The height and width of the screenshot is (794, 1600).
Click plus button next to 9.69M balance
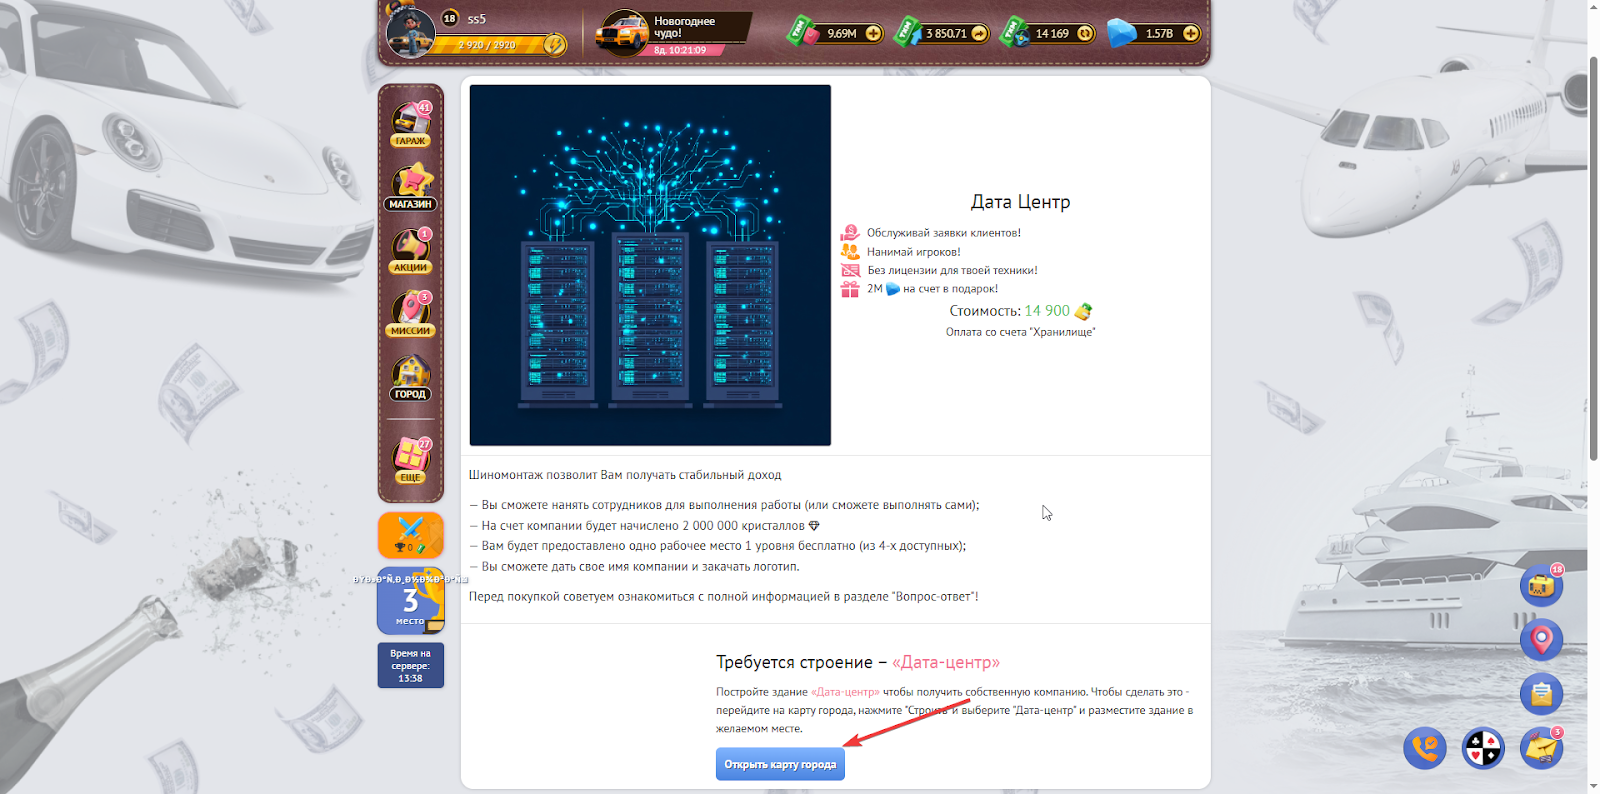pyautogui.click(x=873, y=34)
